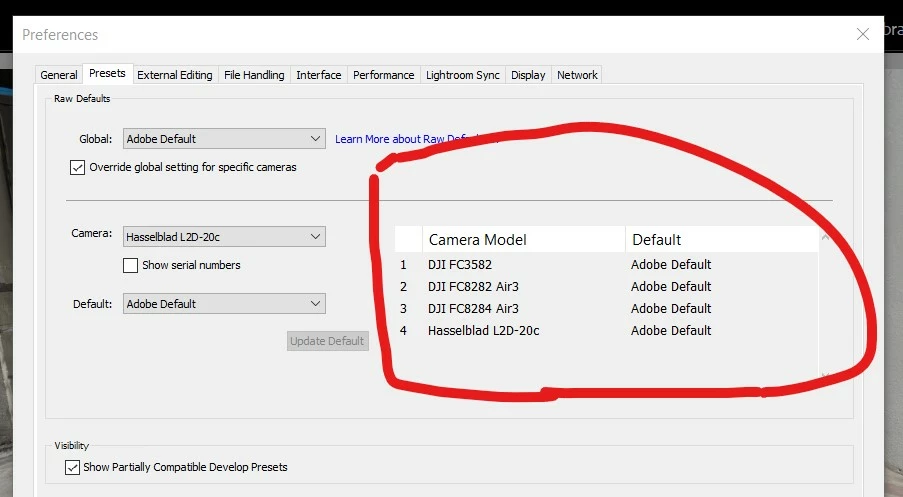Close the Preferences dialog
Image resolution: width=903 pixels, height=497 pixels.
click(862, 34)
